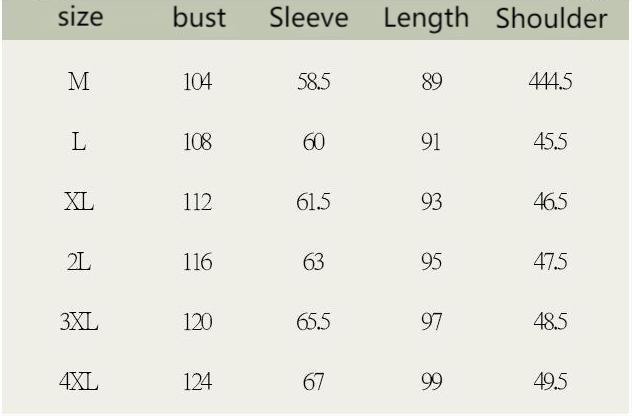Select the 4XL size row label
This screenshot has height=416, width=632.
point(79,381)
